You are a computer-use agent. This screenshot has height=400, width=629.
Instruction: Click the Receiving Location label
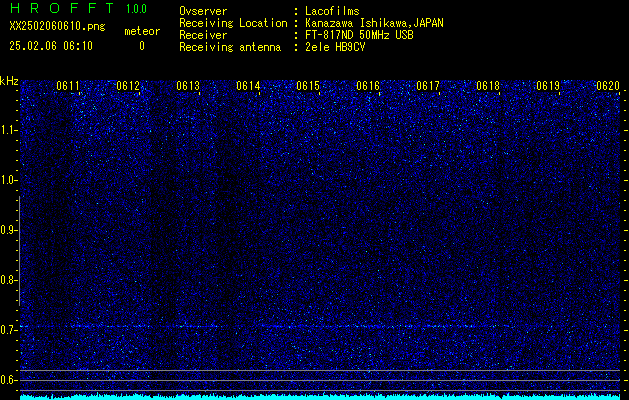tap(233, 23)
